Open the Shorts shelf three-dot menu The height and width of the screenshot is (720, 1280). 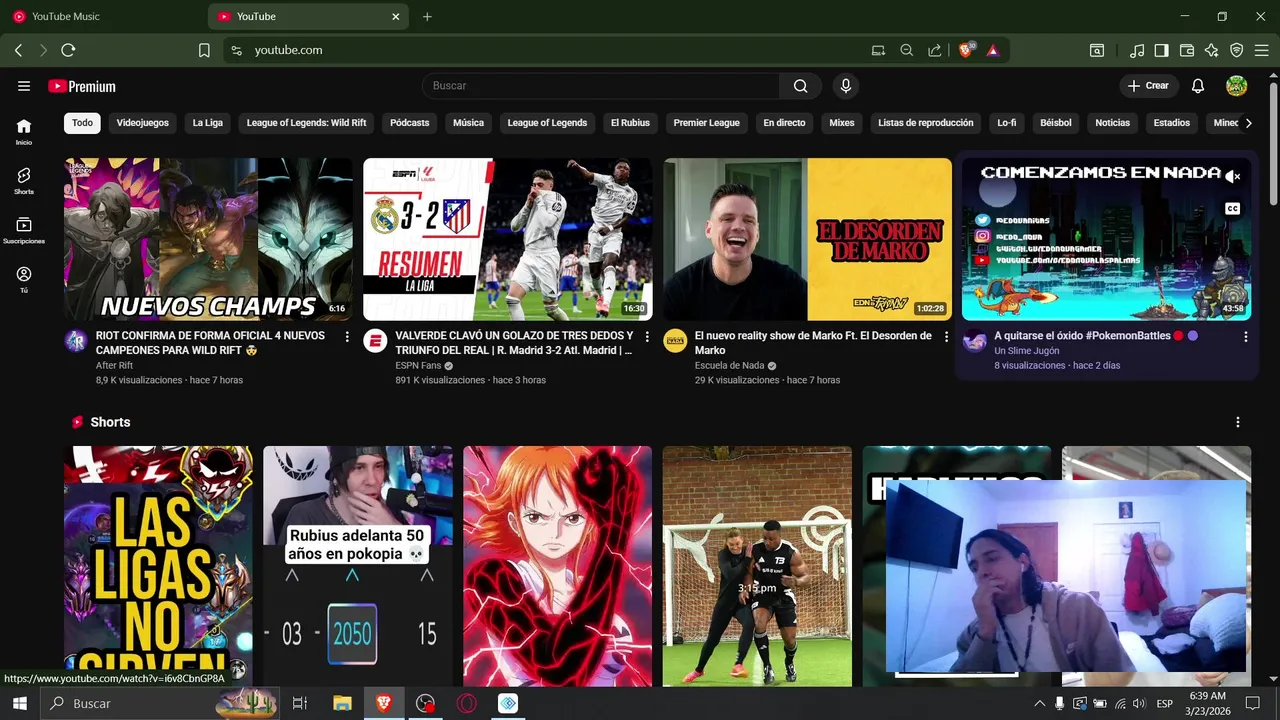pyautogui.click(x=1238, y=422)
